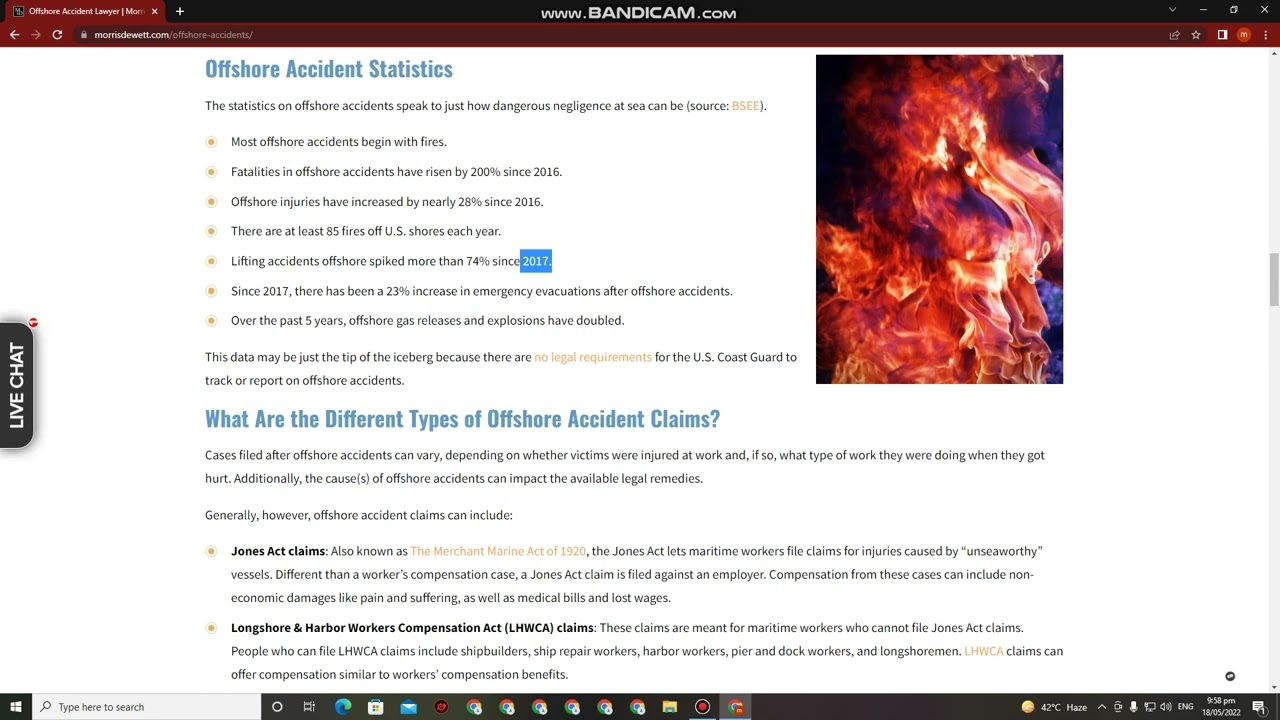Click the 'Longshore & Harbor Workers' bold text
The width and height of the screenshot is (1280, 720).
point(413,628)
